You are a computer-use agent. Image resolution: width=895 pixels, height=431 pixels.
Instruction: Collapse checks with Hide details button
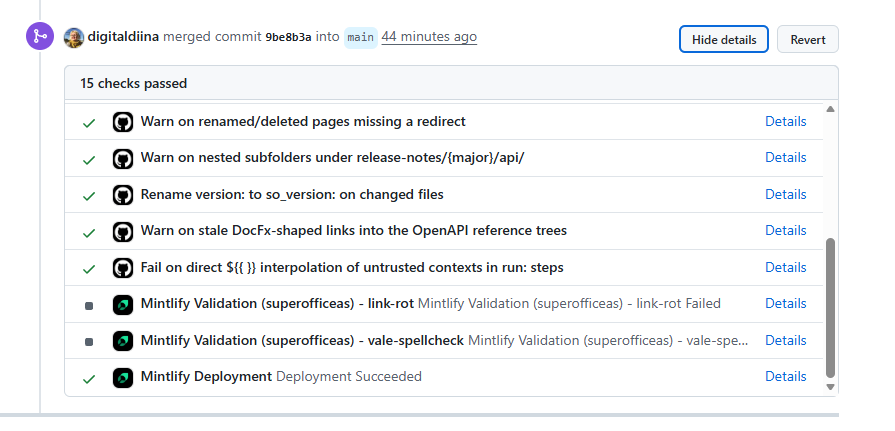pos(724,39)
